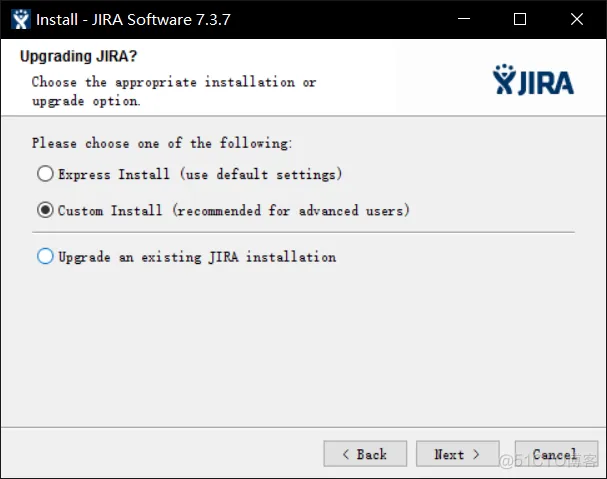607x479 pixels.
Task: Continue with the Next button
Action: pos(458,453)
